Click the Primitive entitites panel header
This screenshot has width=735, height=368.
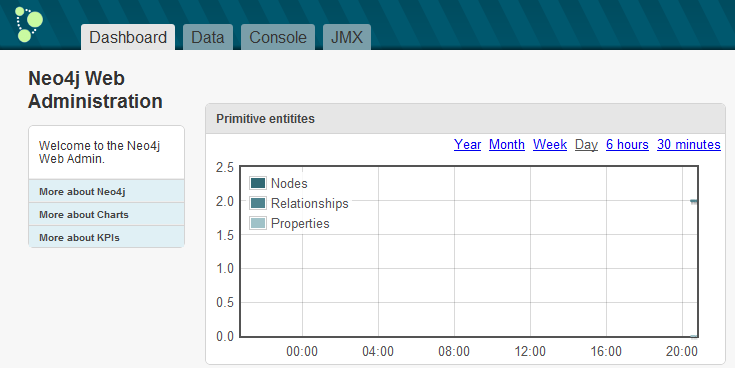click(x=465, y=119)
